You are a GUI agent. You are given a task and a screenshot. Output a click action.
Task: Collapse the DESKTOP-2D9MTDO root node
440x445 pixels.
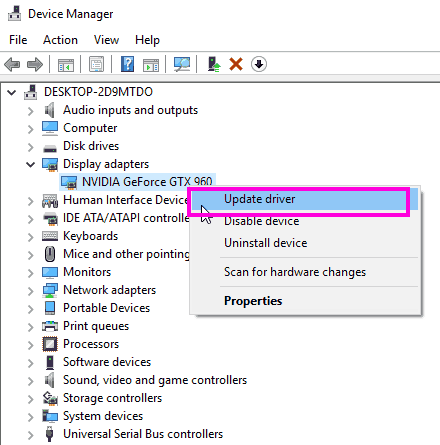coord(12,92)
